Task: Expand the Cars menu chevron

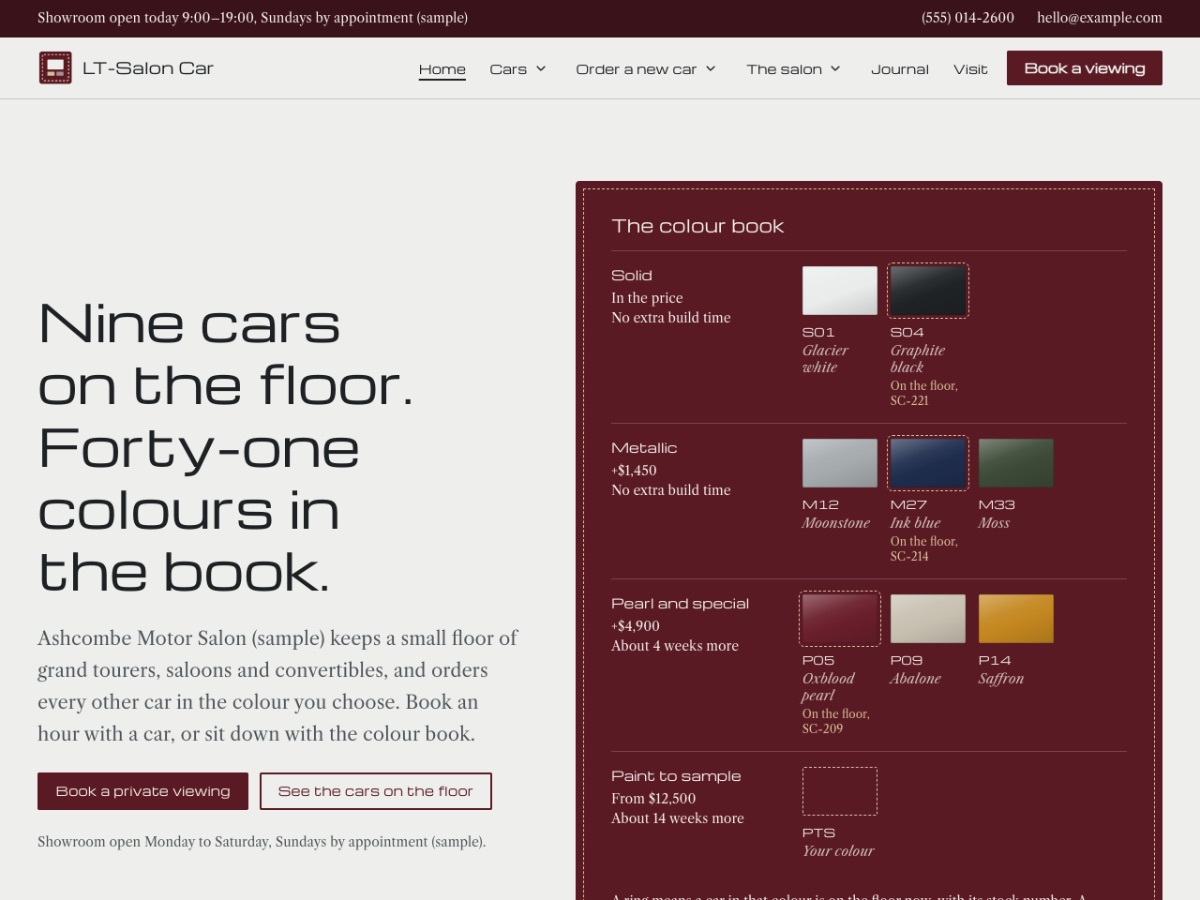Action: tap(541, 69)
